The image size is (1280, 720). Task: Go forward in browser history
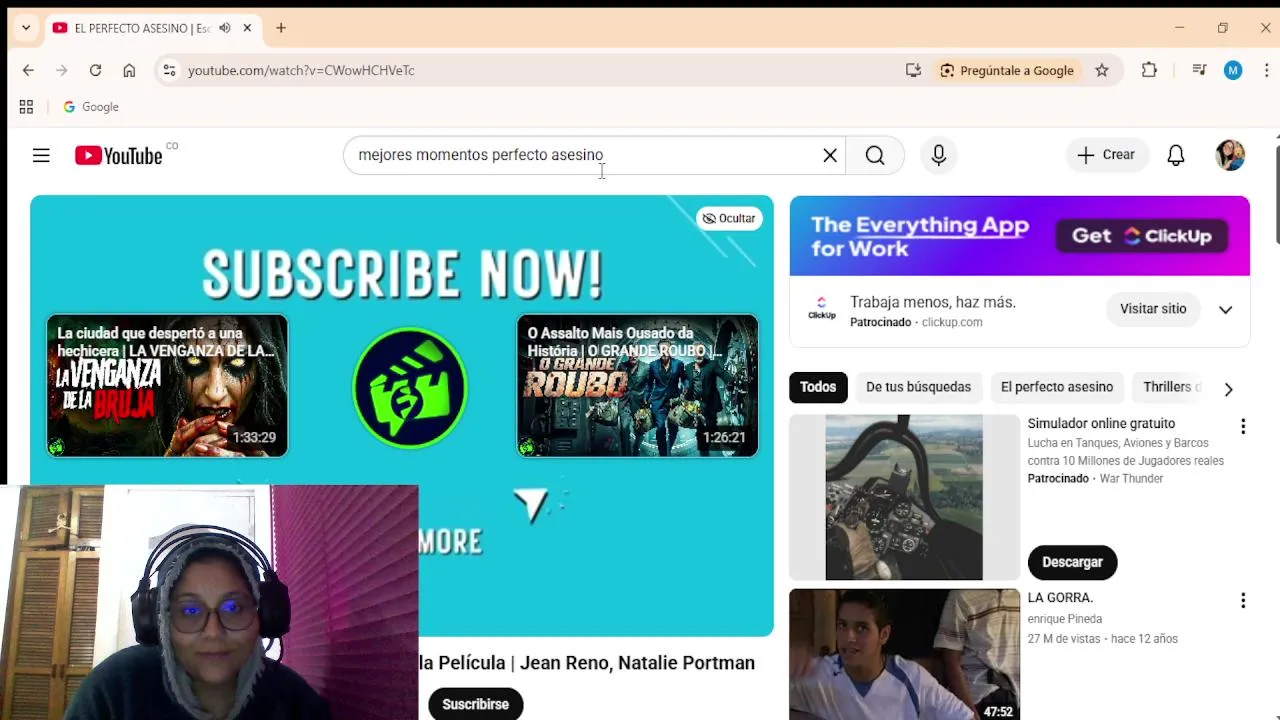tap(61, 70)
